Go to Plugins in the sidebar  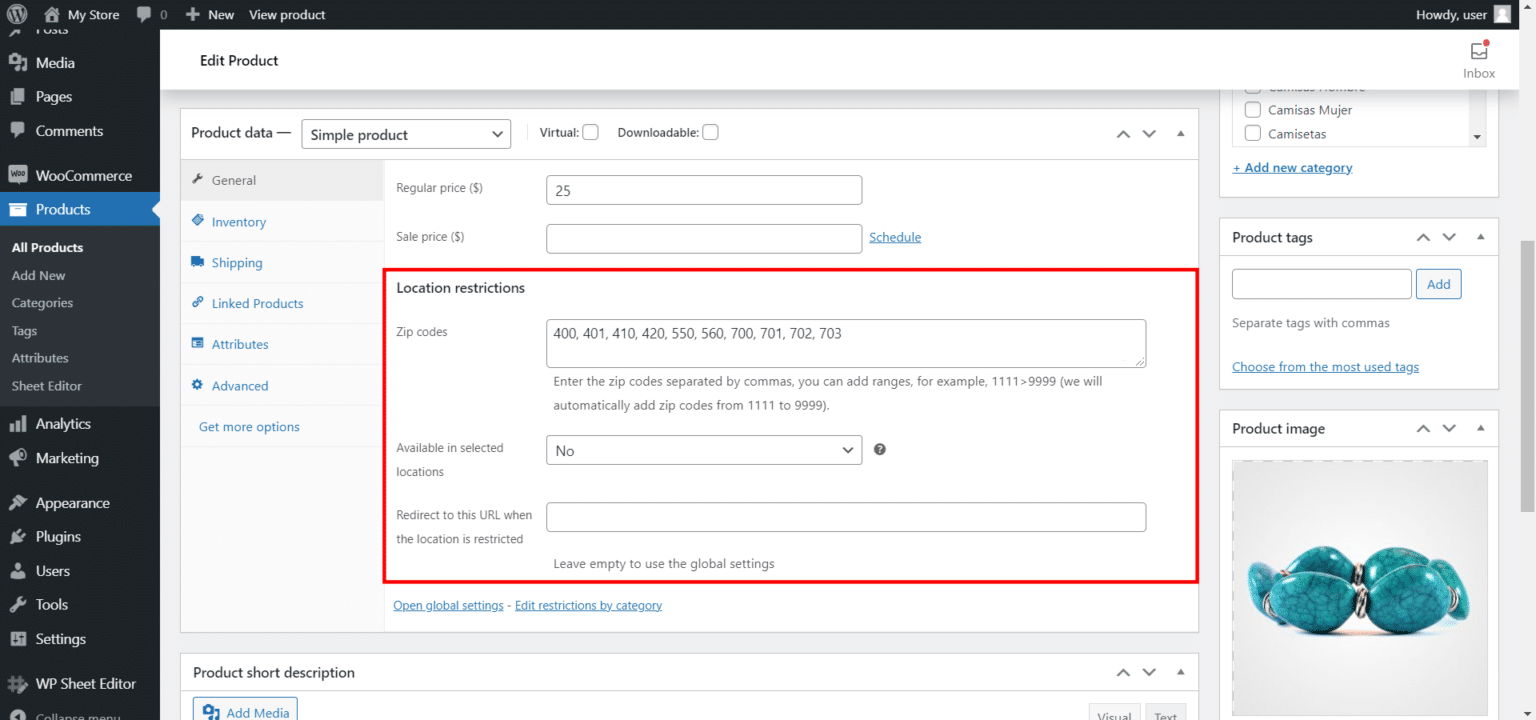pos(58,537)
